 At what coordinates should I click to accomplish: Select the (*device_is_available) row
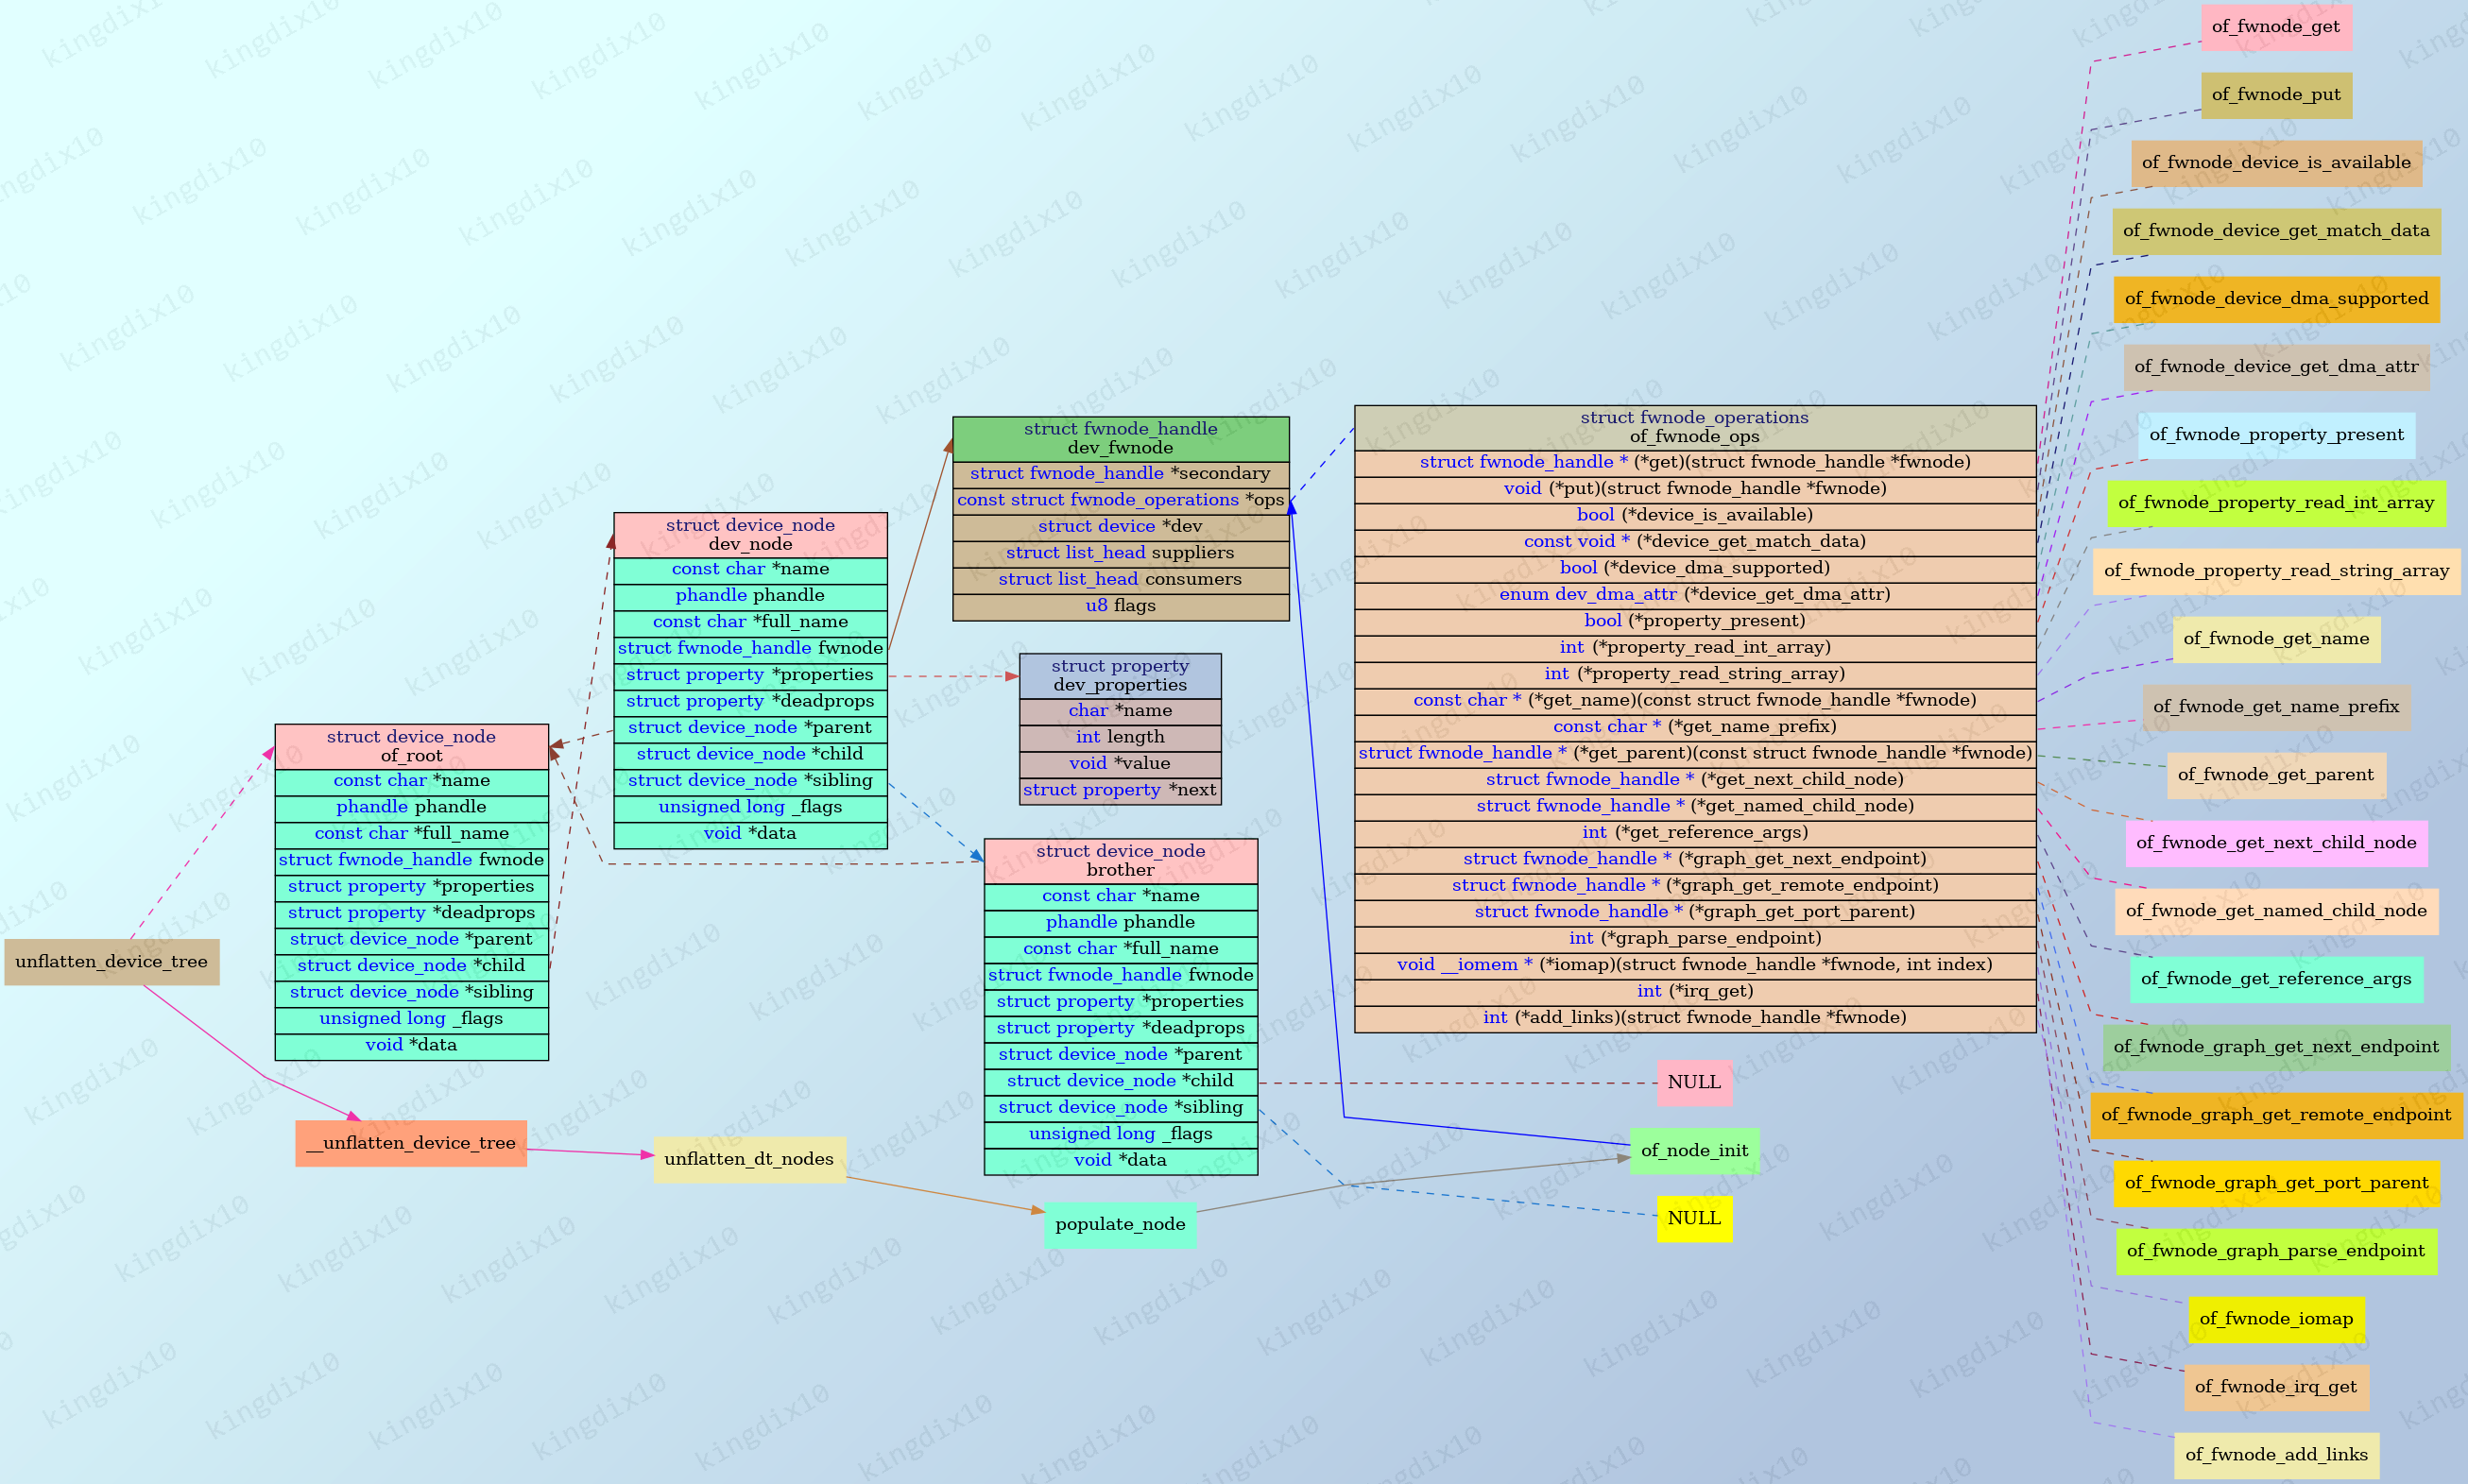tap(1695, 516)
